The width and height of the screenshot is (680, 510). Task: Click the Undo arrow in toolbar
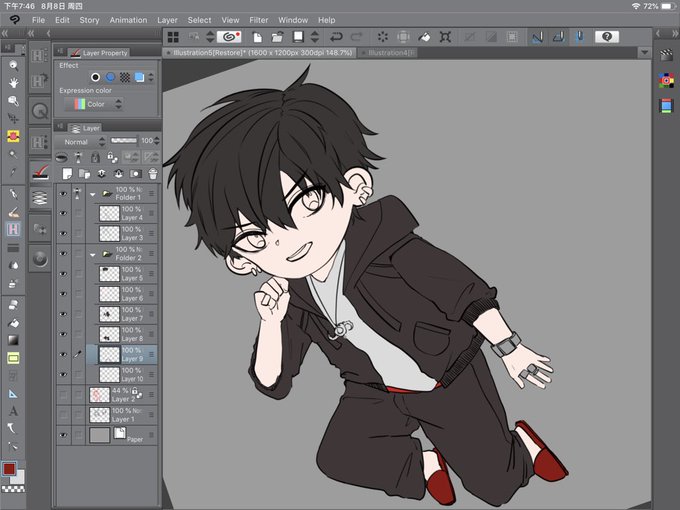pyautogui.click(x=337, y=37)
